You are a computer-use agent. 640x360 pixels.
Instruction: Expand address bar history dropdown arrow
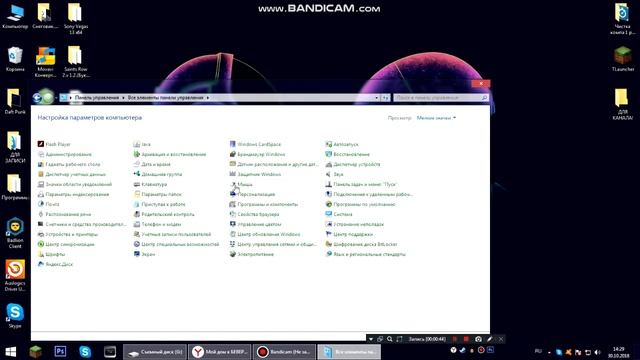point(376,98)
